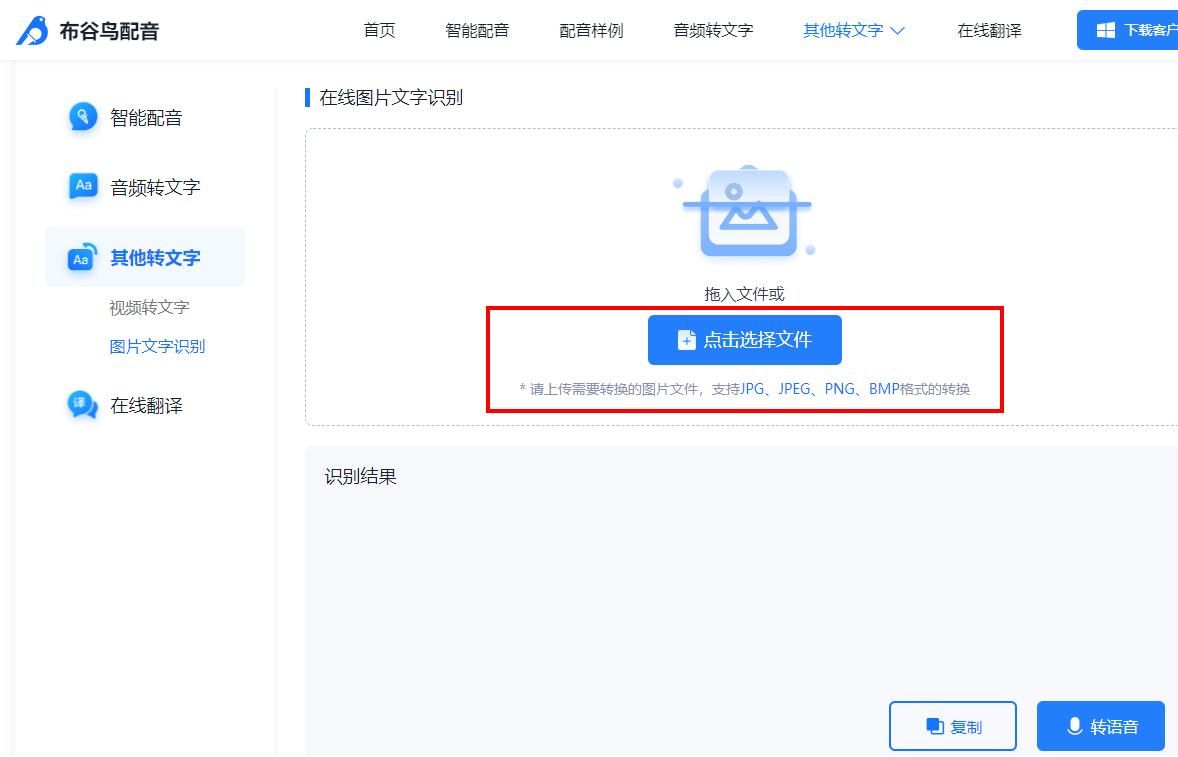The width and height of the screenshot is (1178, 757).
Task: Click the microphone icon in 转语音 button
Action: click(1074, 726)
